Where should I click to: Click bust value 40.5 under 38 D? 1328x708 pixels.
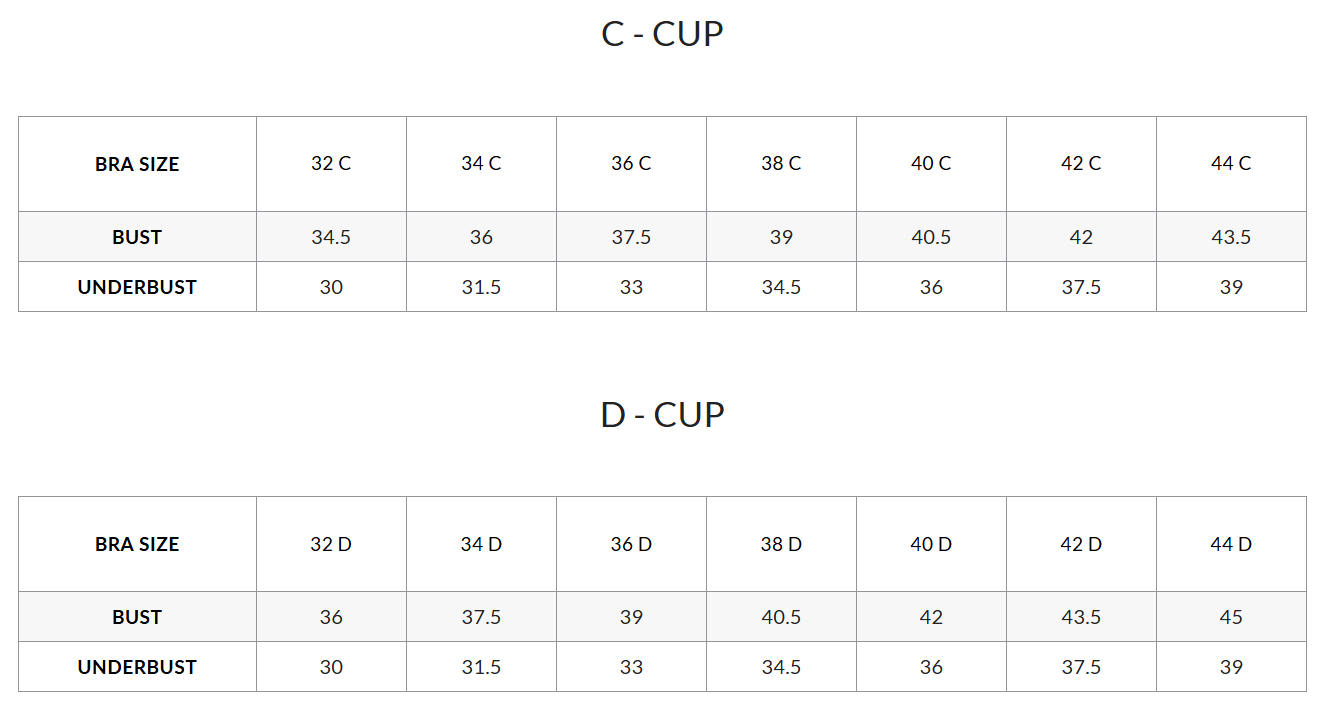tap(781, 617)
